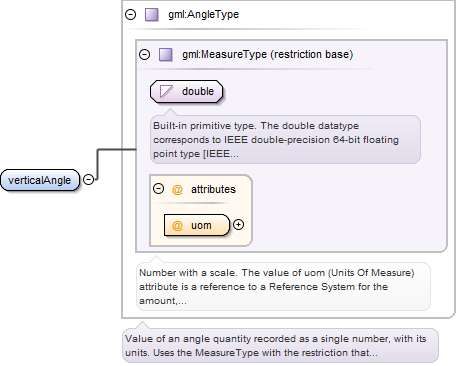Click the gml:MeasureType (restriction base) label

pyautogui.click(x=267, y=54)
